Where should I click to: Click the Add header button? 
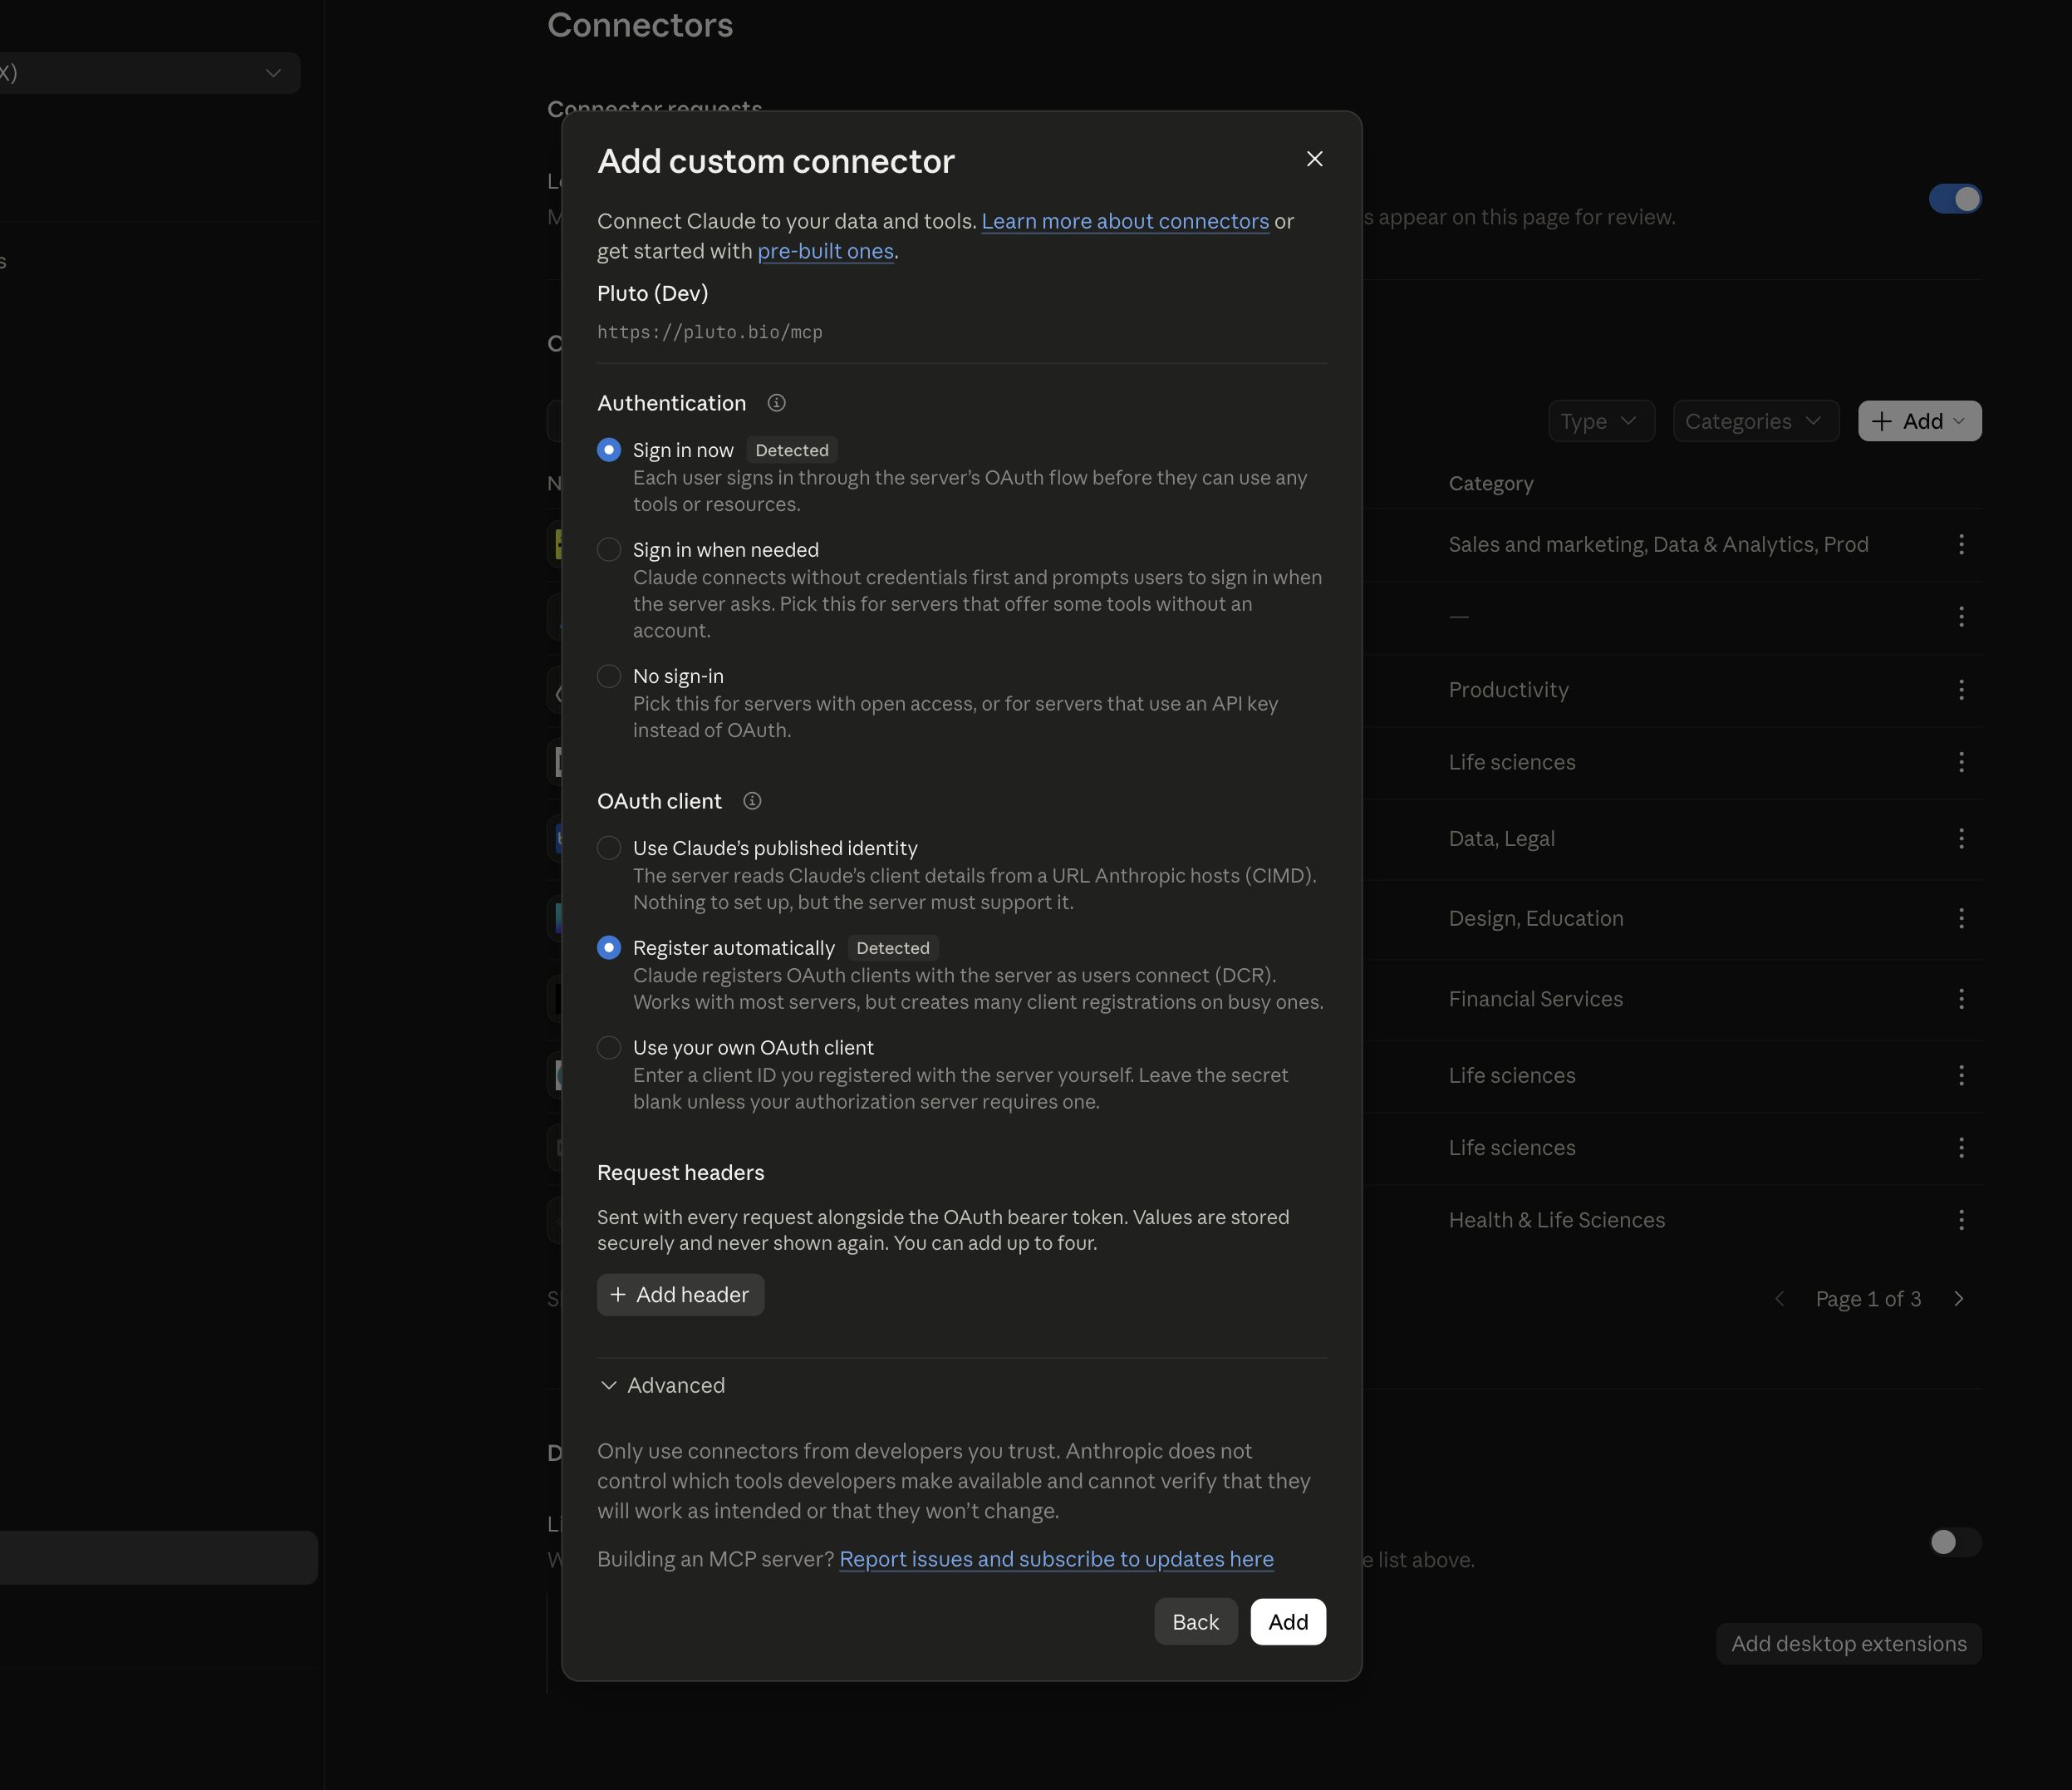pyautogui.click(x=680, y=1295)
